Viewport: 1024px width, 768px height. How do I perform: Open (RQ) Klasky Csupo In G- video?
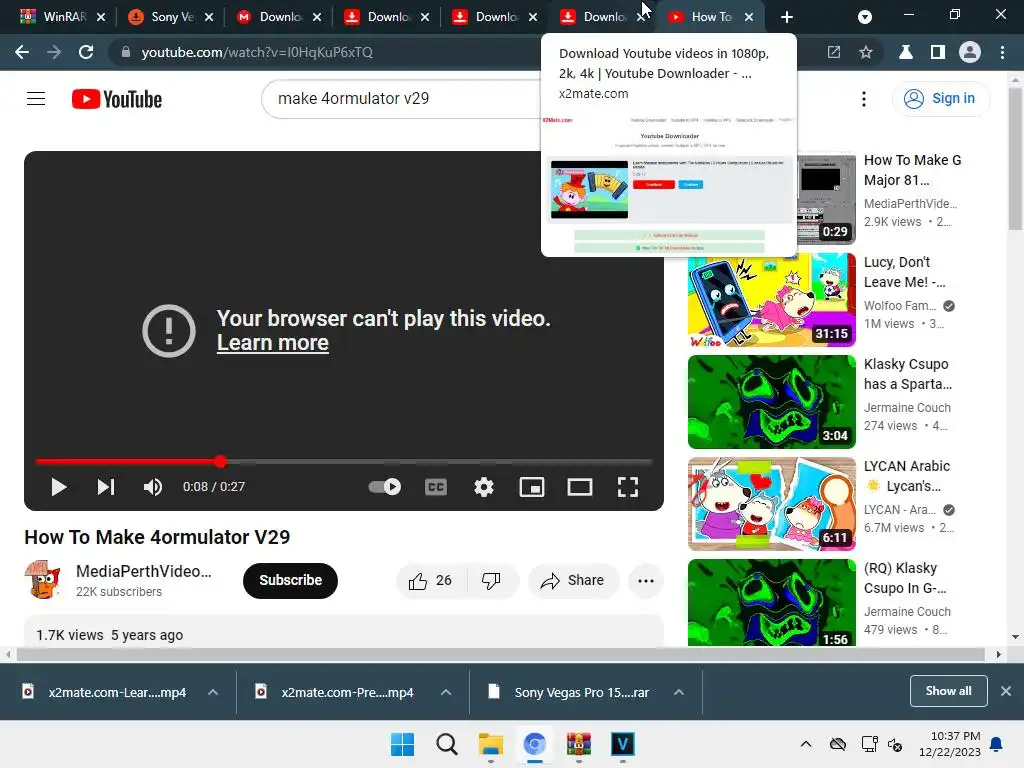[771, 602]
